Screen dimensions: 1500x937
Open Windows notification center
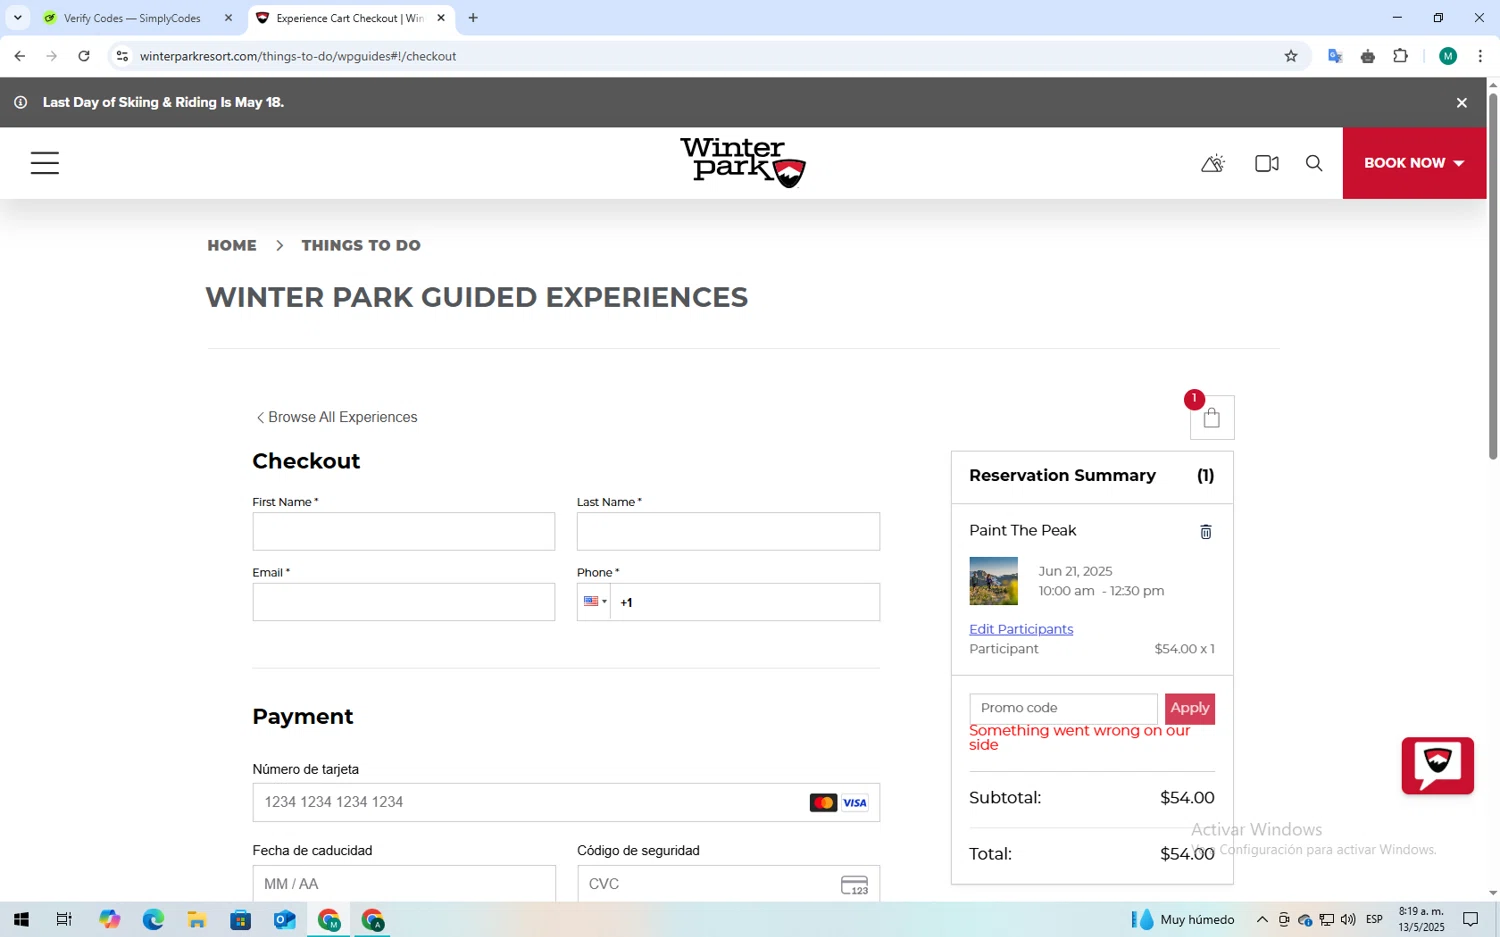1471,920
